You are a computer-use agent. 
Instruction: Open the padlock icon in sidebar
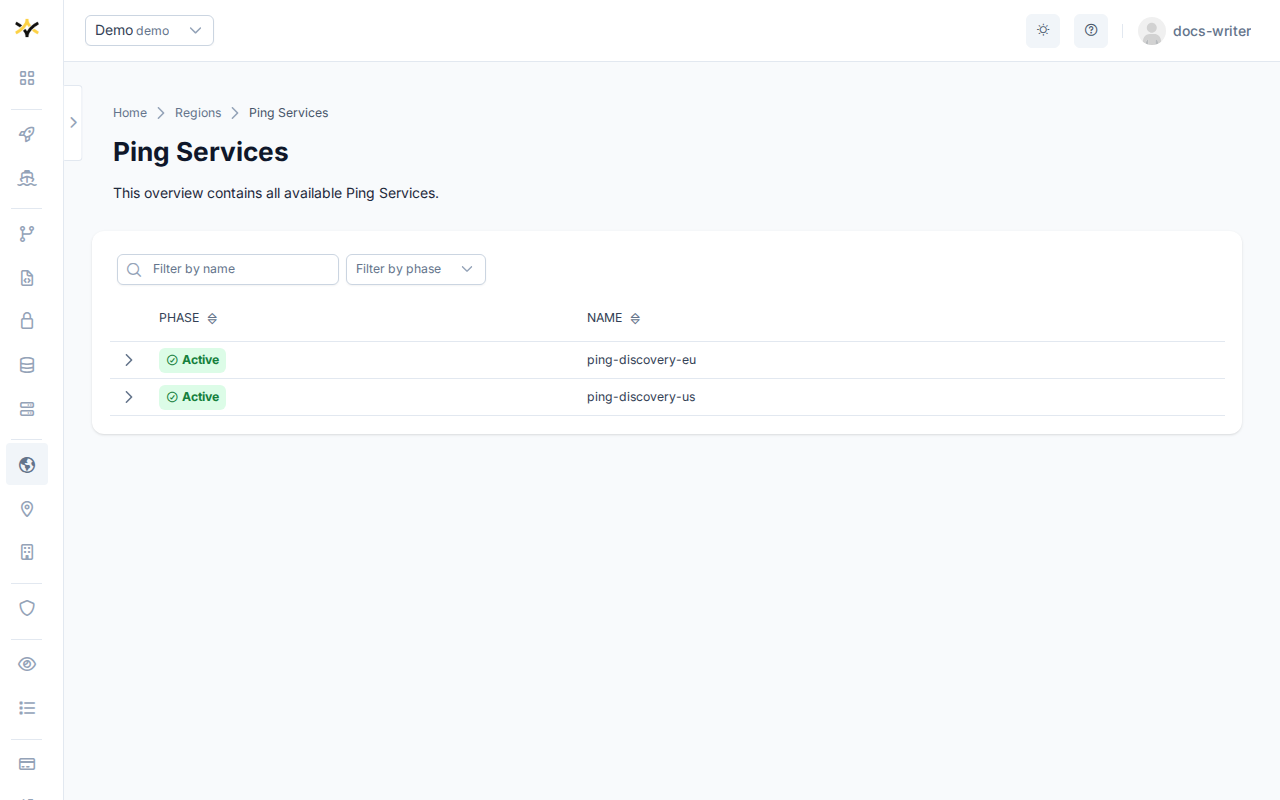27,321
